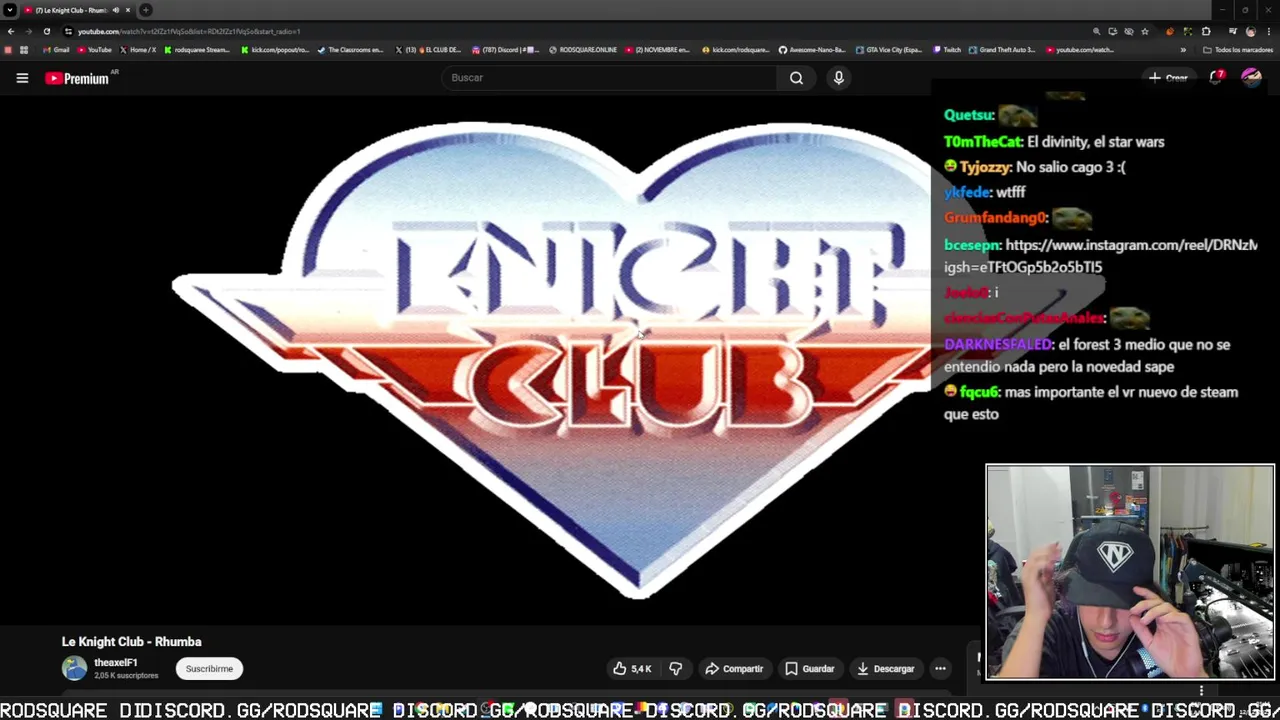Viewport: 1280px width, 720px height.
Task: Click the Buscar search field
Action: (x=608, y=78)
